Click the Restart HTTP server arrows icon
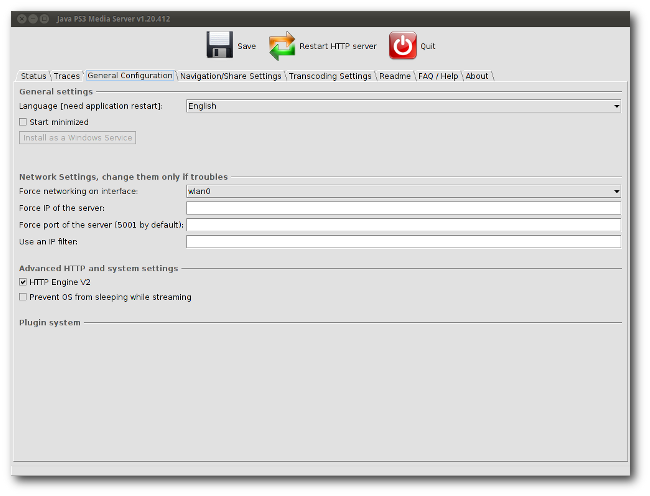 (282, 46)
